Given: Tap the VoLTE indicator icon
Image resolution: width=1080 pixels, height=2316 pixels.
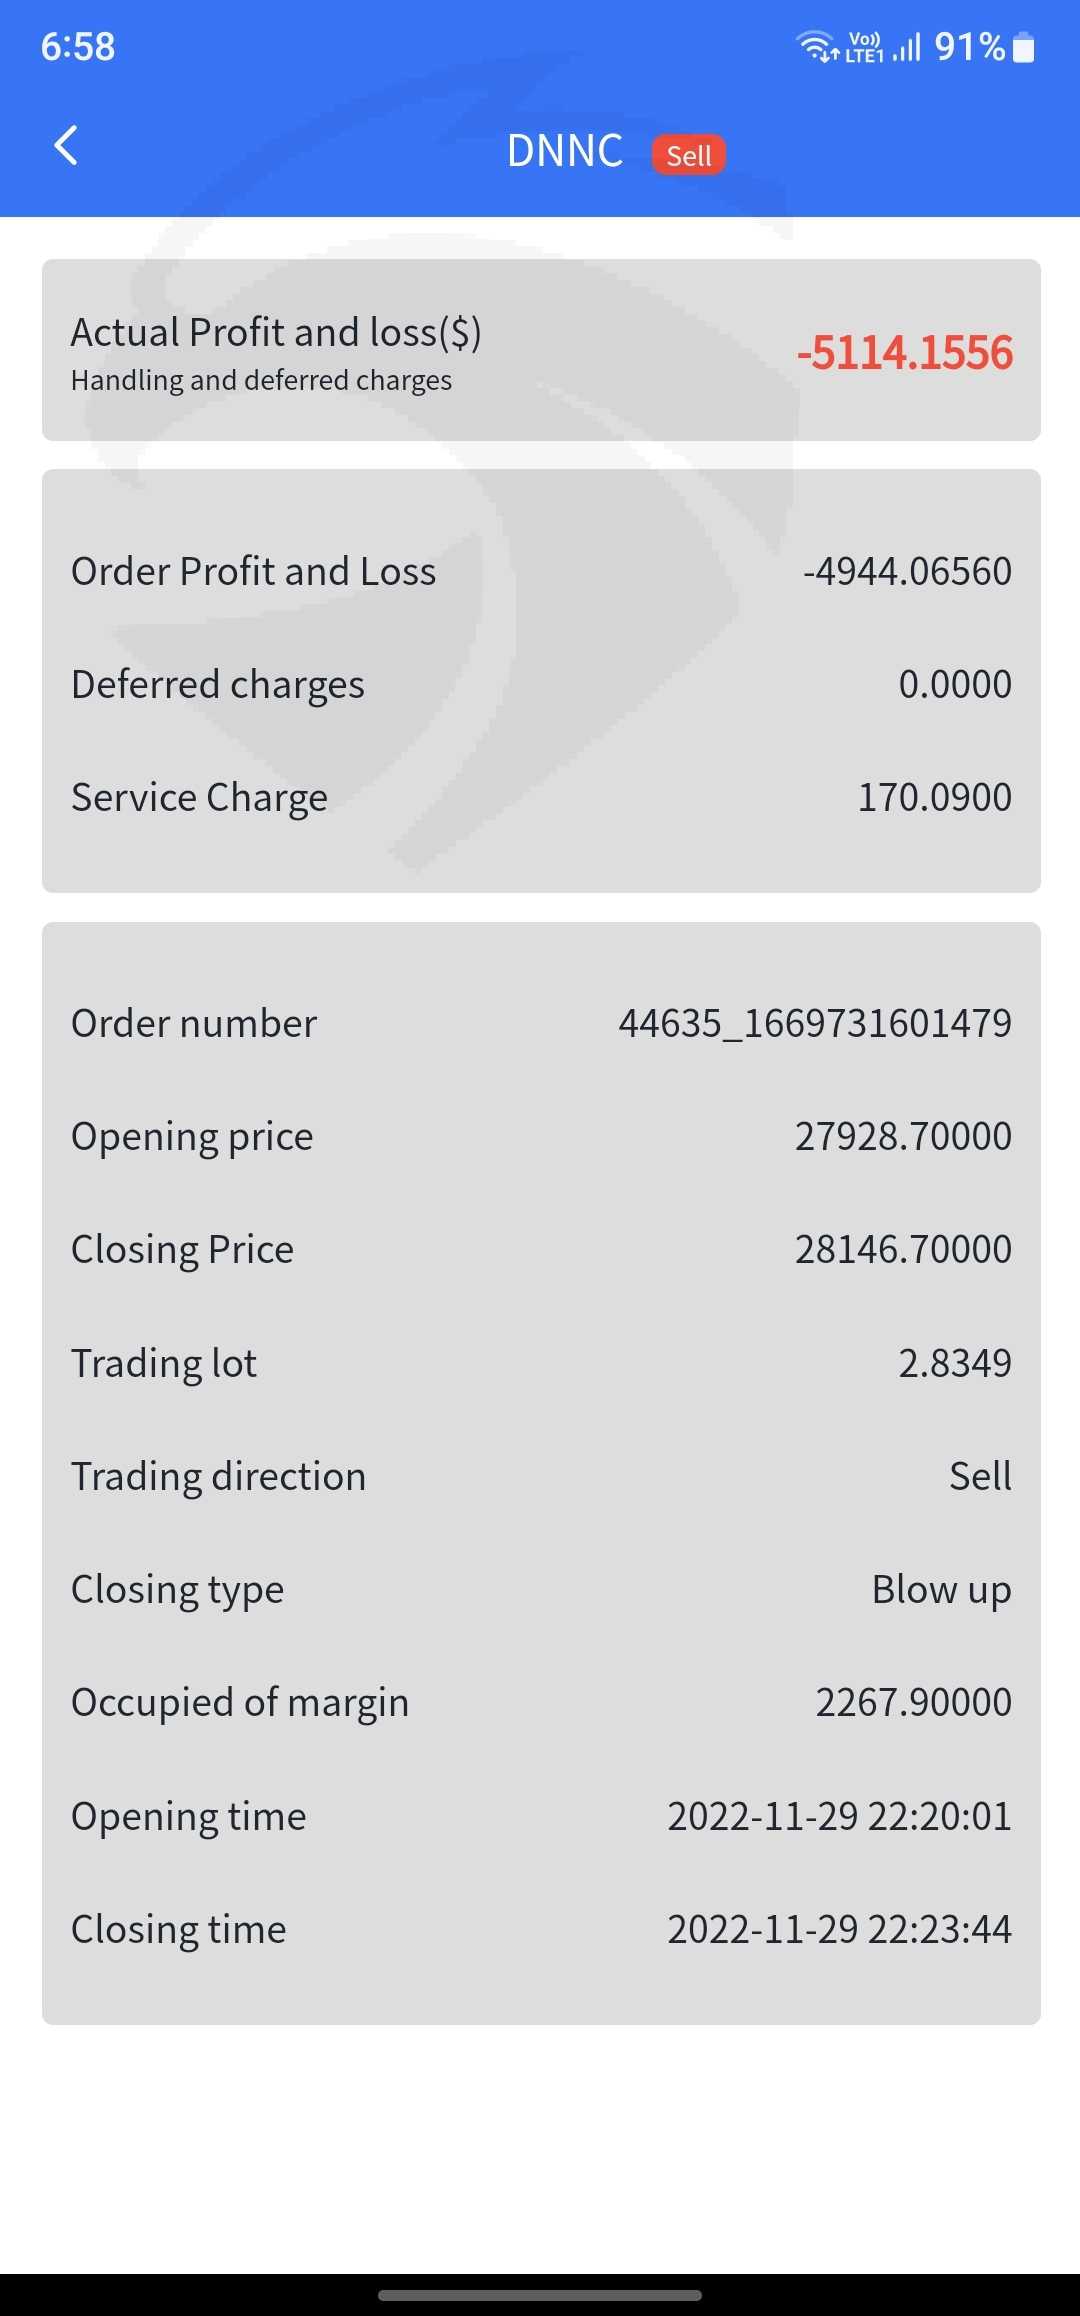Looking at the screenshot, I should click(864, 47).
